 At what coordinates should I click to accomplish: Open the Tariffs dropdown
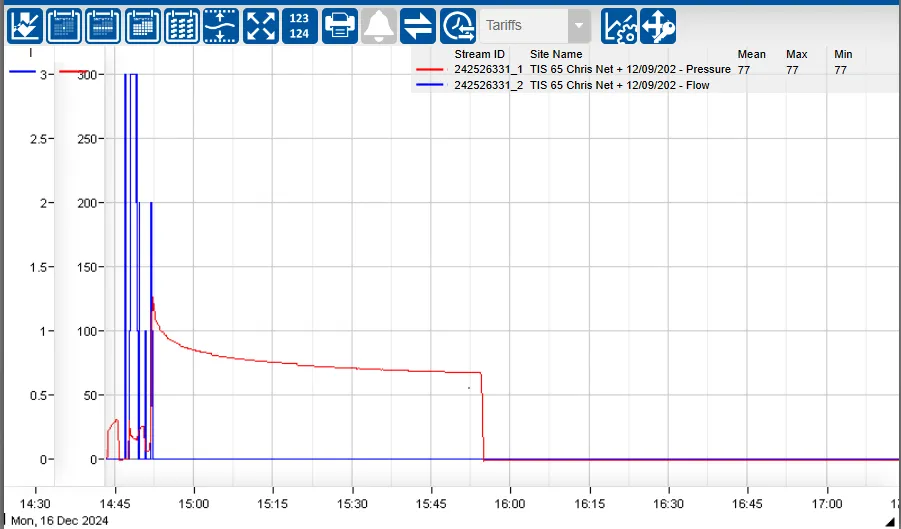click(535, 26)
